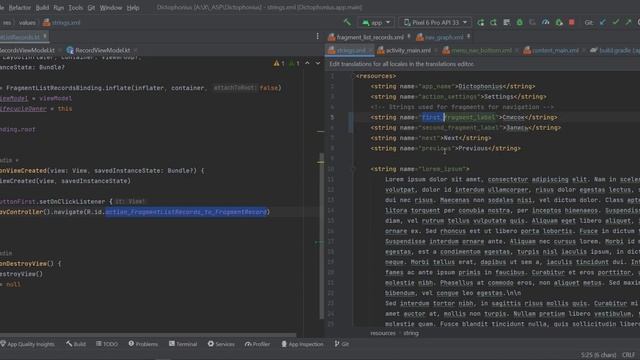Click the Git Push arrow icon
Viewport: 640px width, 360px height.
point(629,22)
